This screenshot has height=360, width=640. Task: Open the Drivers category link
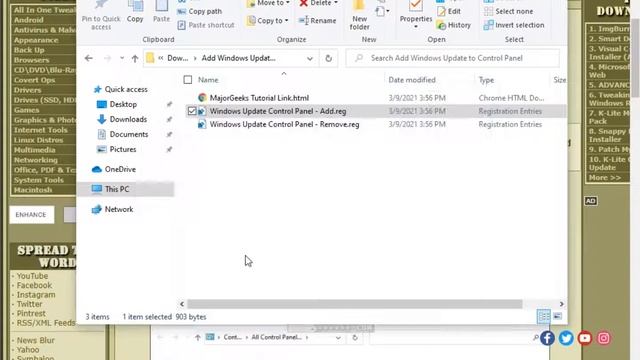click(x=27, y=90)
